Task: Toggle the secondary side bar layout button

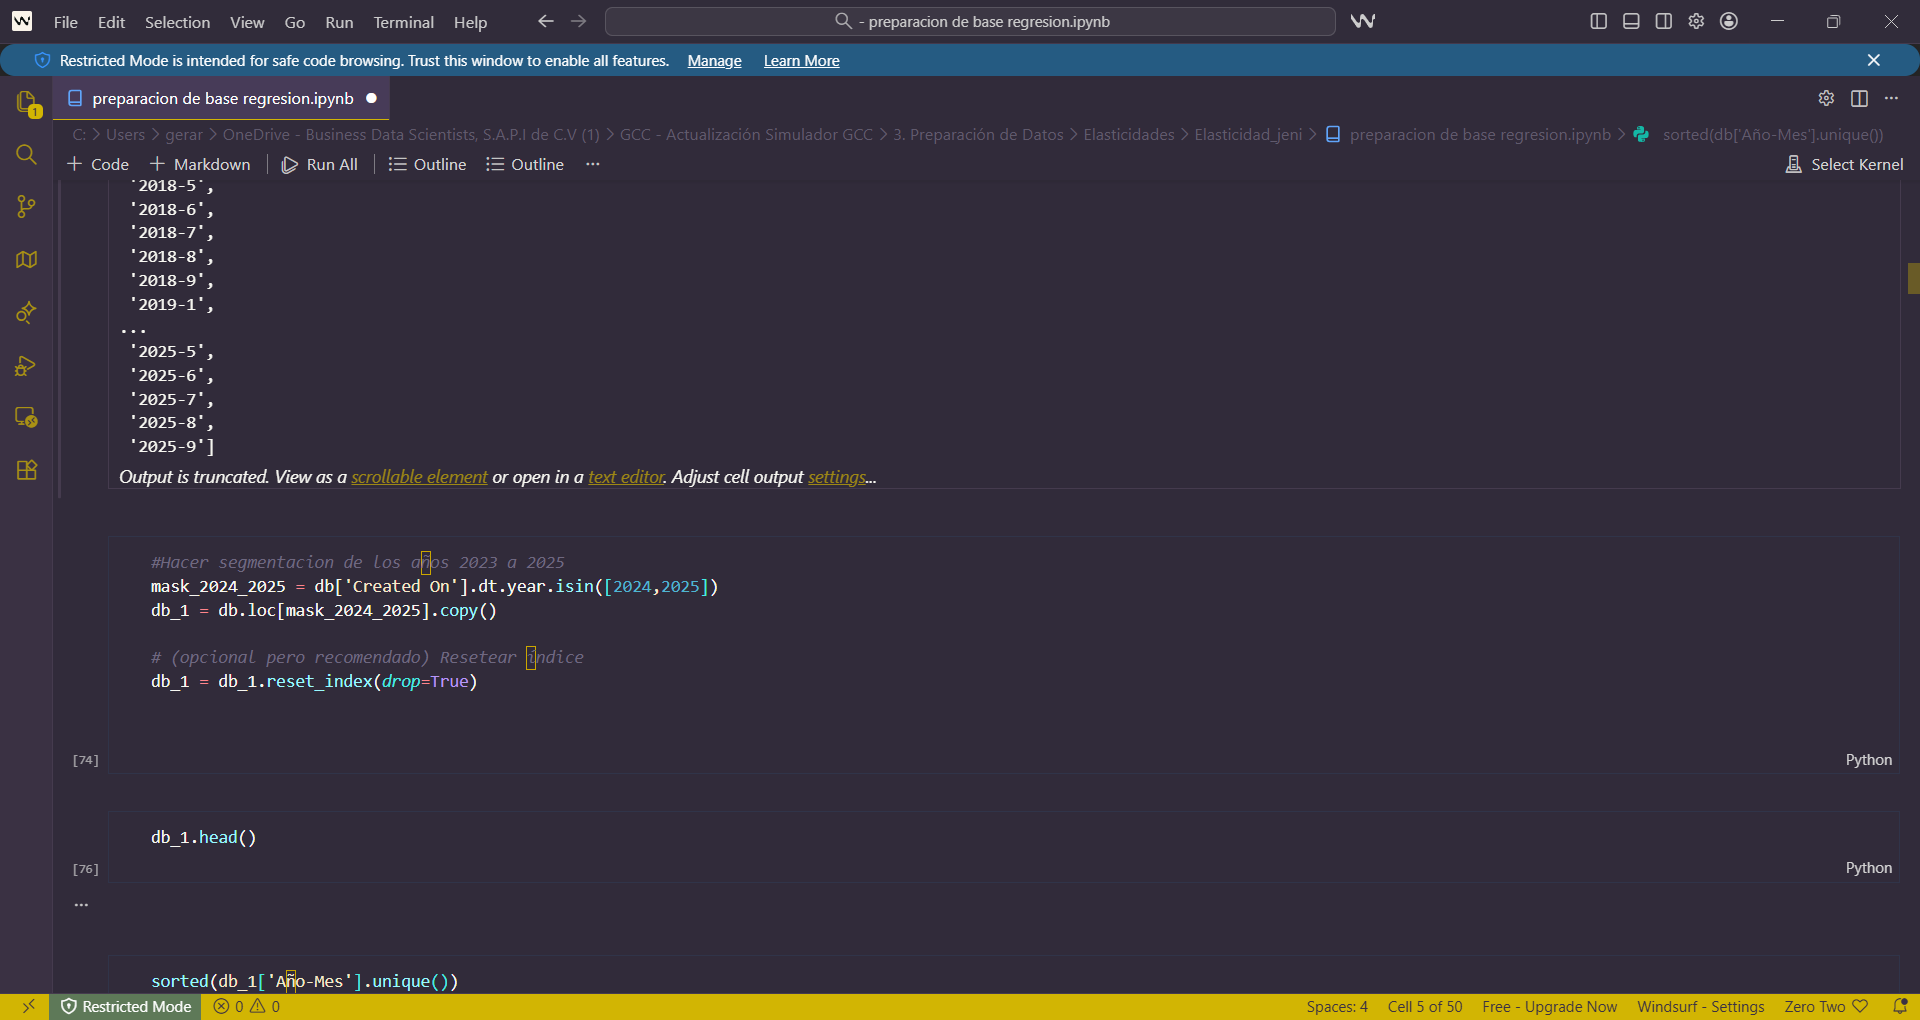Action: [1664, 21]
